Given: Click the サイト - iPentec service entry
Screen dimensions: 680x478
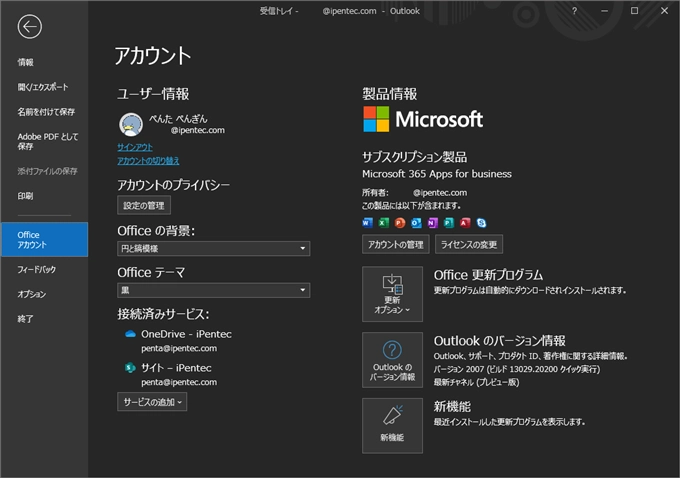Looking at the screenshot, I should (171, 374).
